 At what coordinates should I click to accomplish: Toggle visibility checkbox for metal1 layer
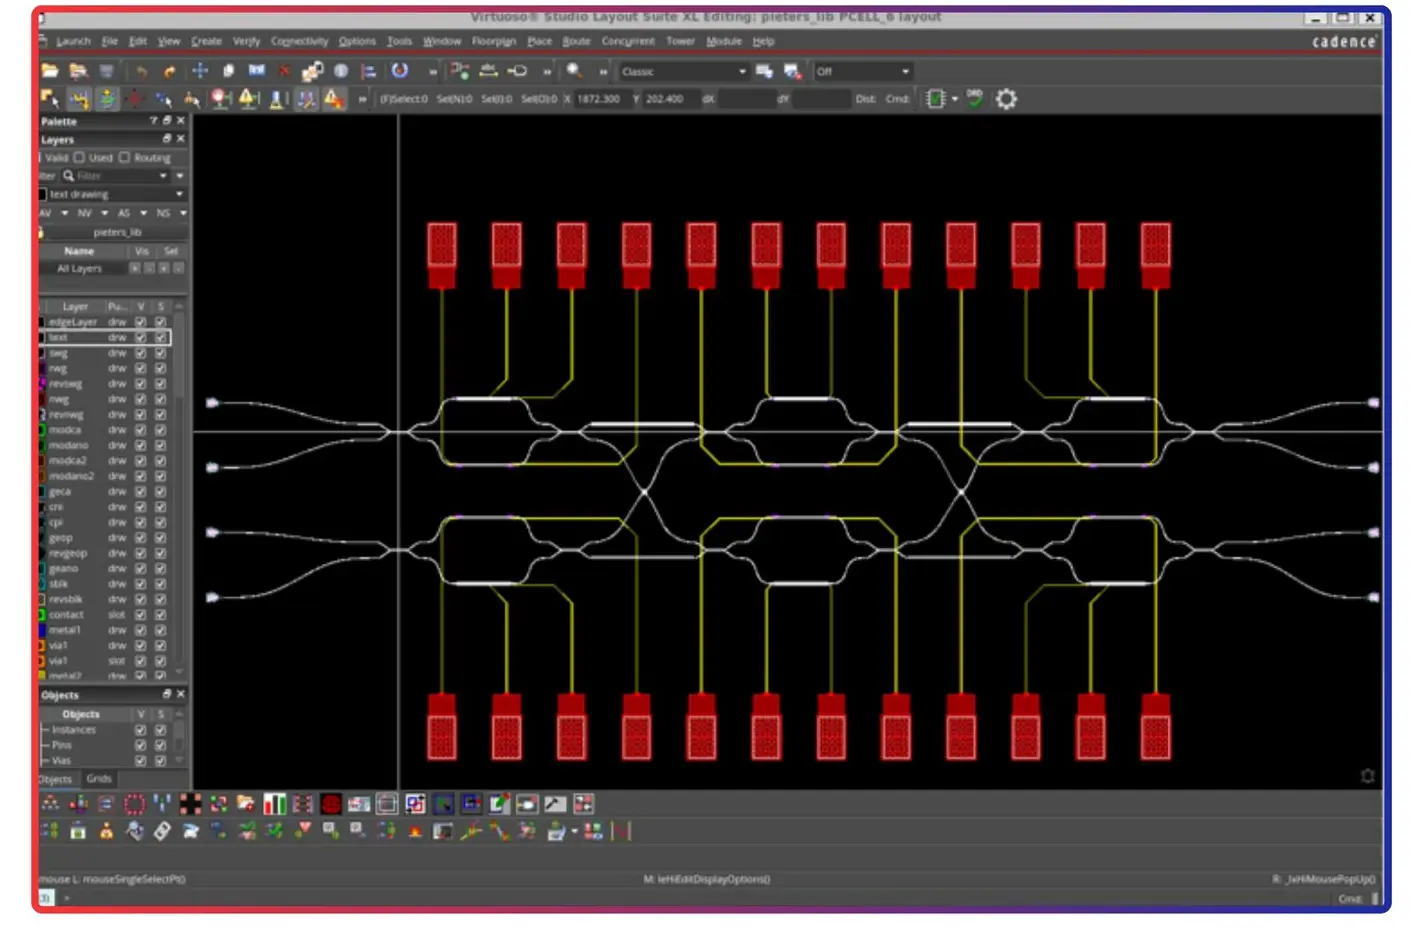click(141, 630)
